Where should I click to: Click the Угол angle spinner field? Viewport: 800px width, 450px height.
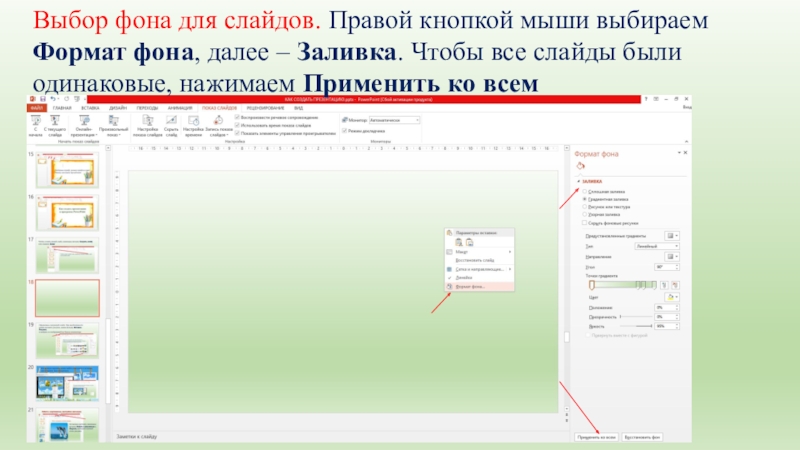point(667,267)
